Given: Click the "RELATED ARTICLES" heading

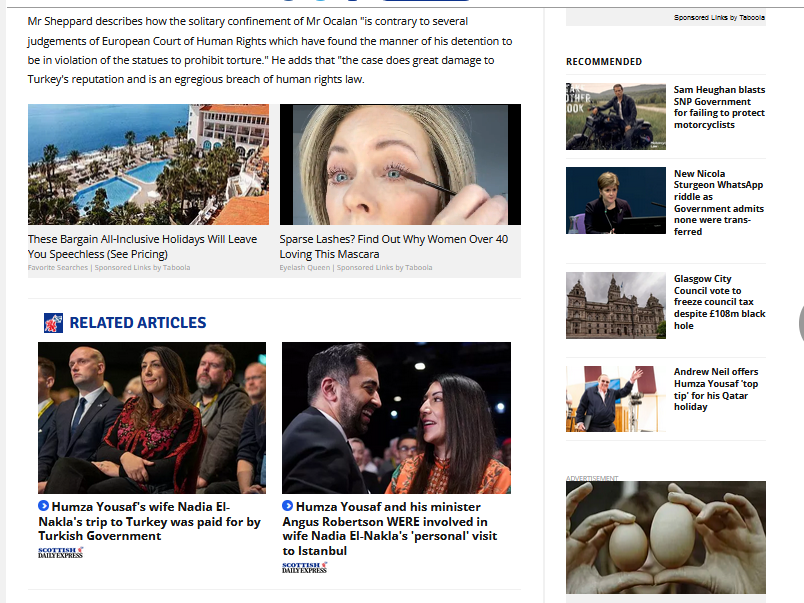Looking at the screenshot, I should (138, 323).
